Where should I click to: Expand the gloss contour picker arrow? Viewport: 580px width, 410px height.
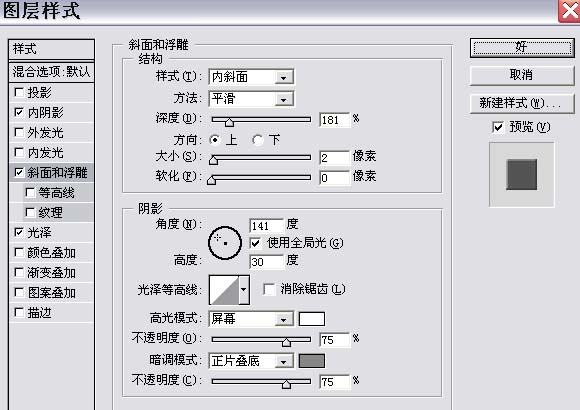[244, 290]
